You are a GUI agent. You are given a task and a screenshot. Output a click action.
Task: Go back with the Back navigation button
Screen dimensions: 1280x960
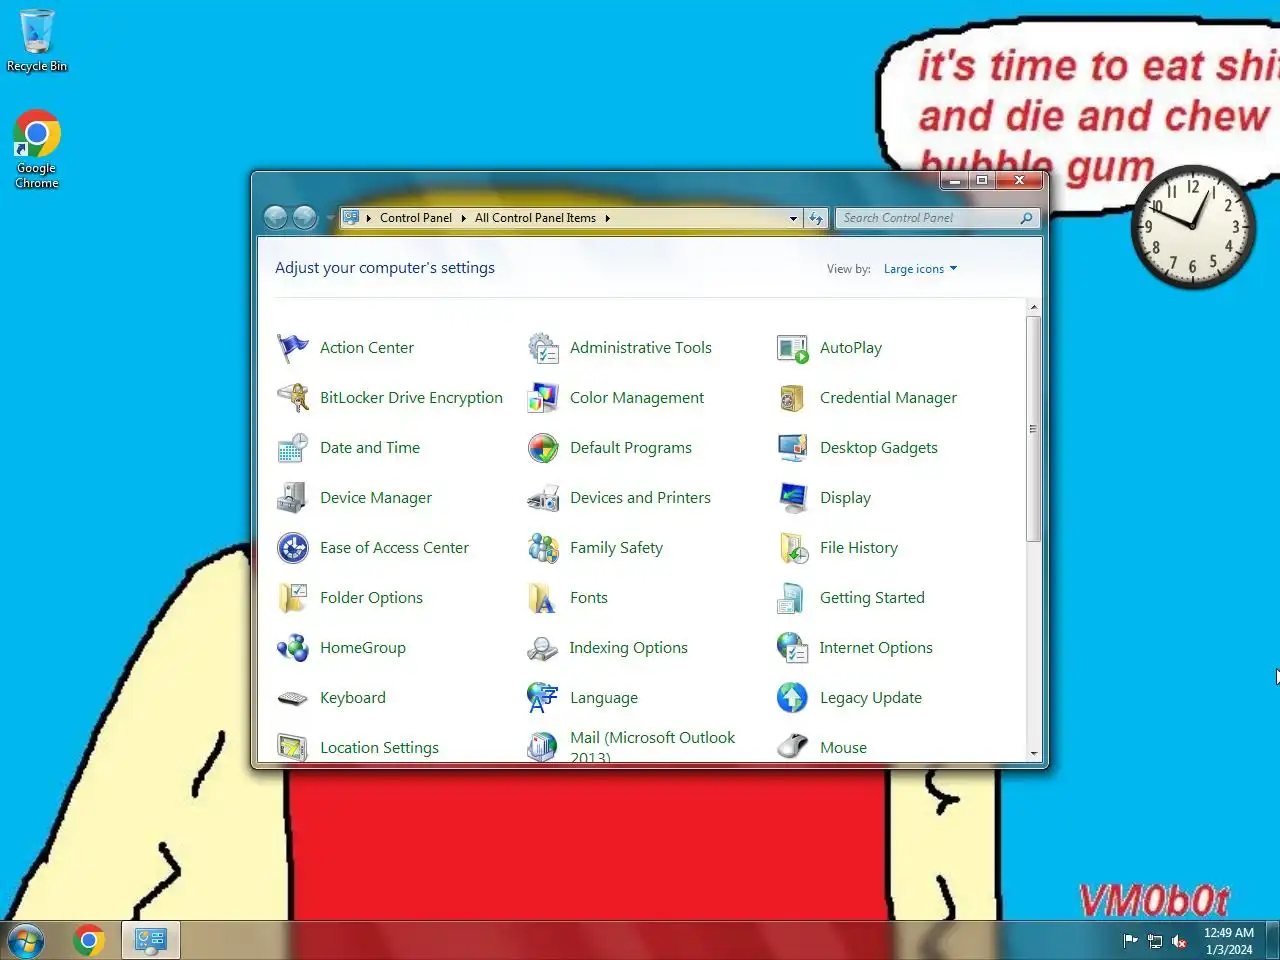coord(276,217)
